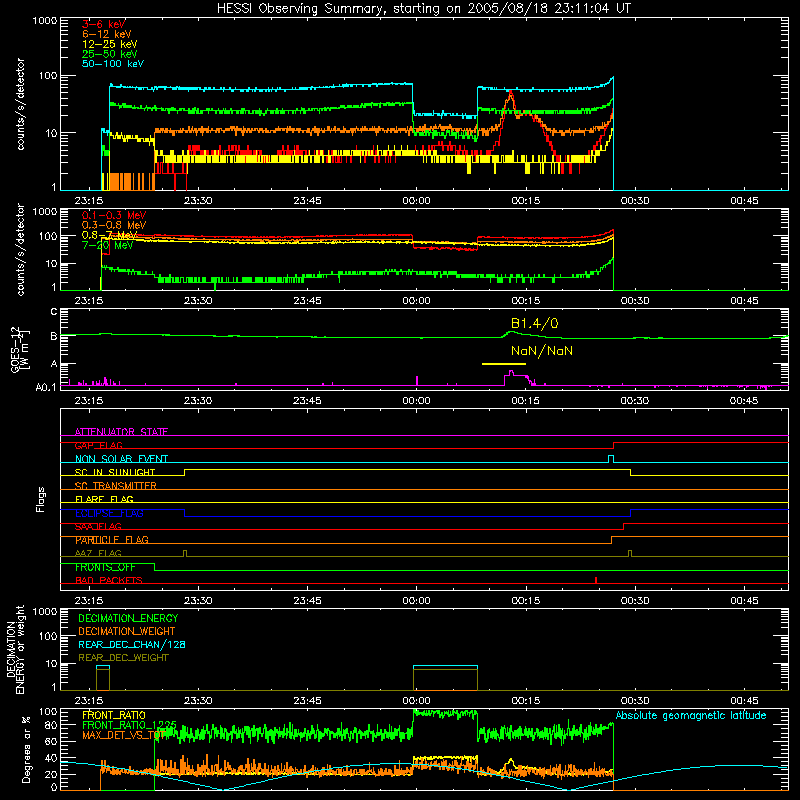Image resolution: width=800 pixels, height=800 pixels.
Task: Click the REAR_DEC_CHAN/128 legend label
Action: coord(132,645)
